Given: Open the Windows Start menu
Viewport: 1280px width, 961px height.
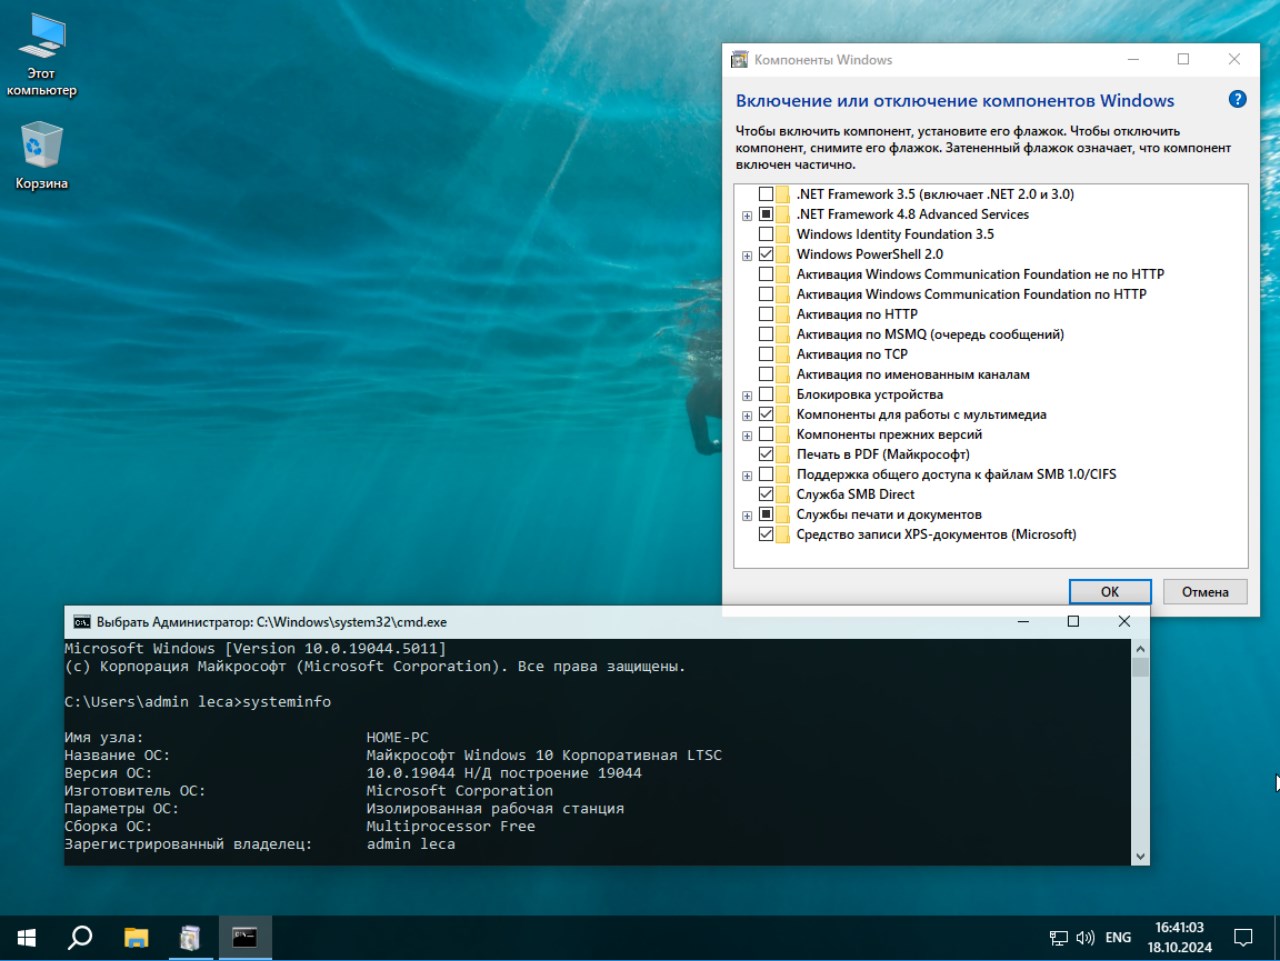Looking at the screenshot, I should pyautogui.click(x=27, y=937).
